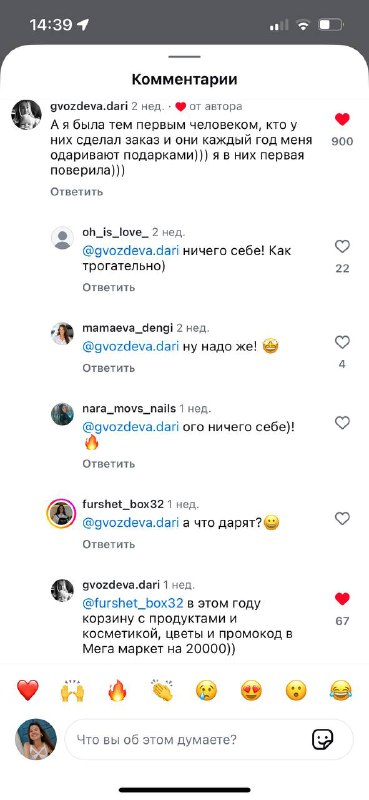Grab the sheet handle above Комментарии
Viewport: 369px width, 800px height.
coord(184,57)
